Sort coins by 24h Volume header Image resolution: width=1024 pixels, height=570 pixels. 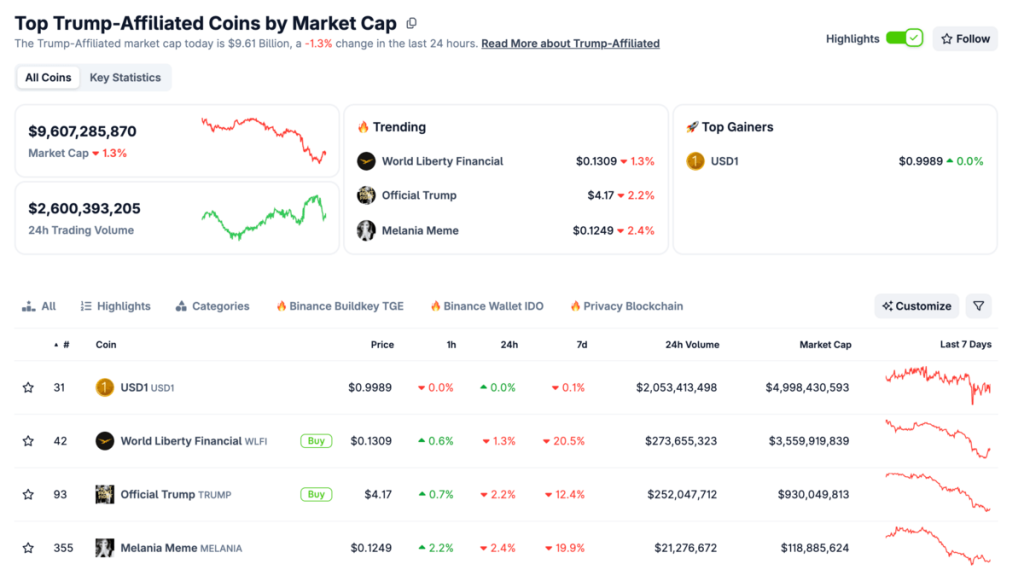click(692, 345)
